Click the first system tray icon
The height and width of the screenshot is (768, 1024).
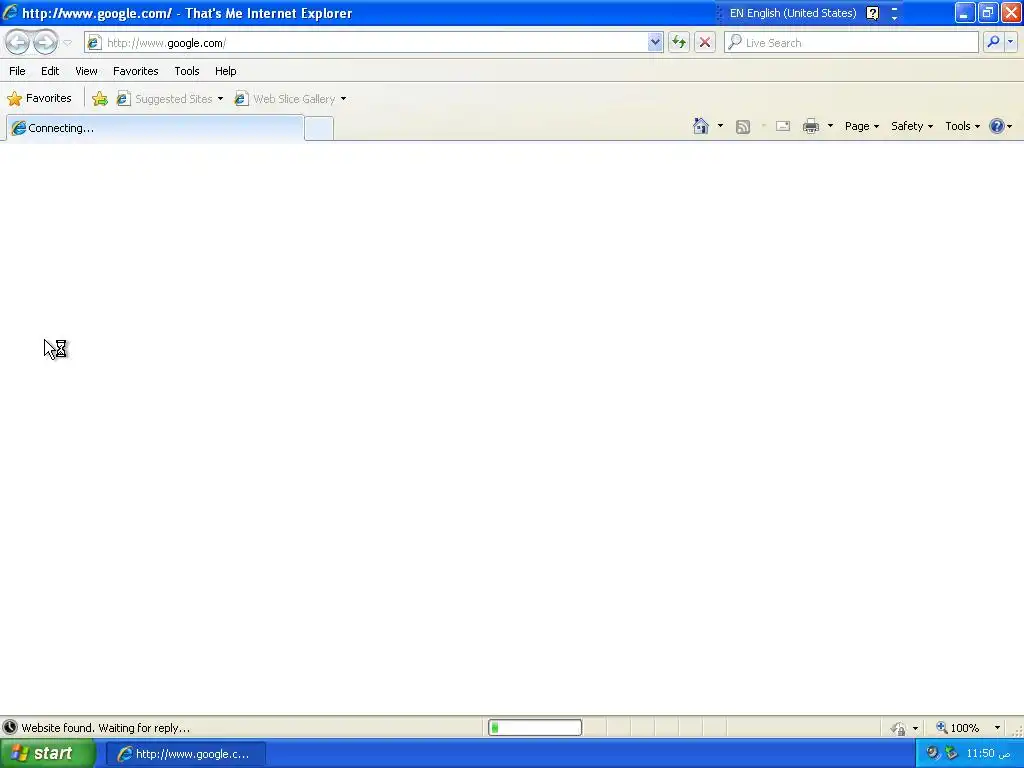pos(933,753)
